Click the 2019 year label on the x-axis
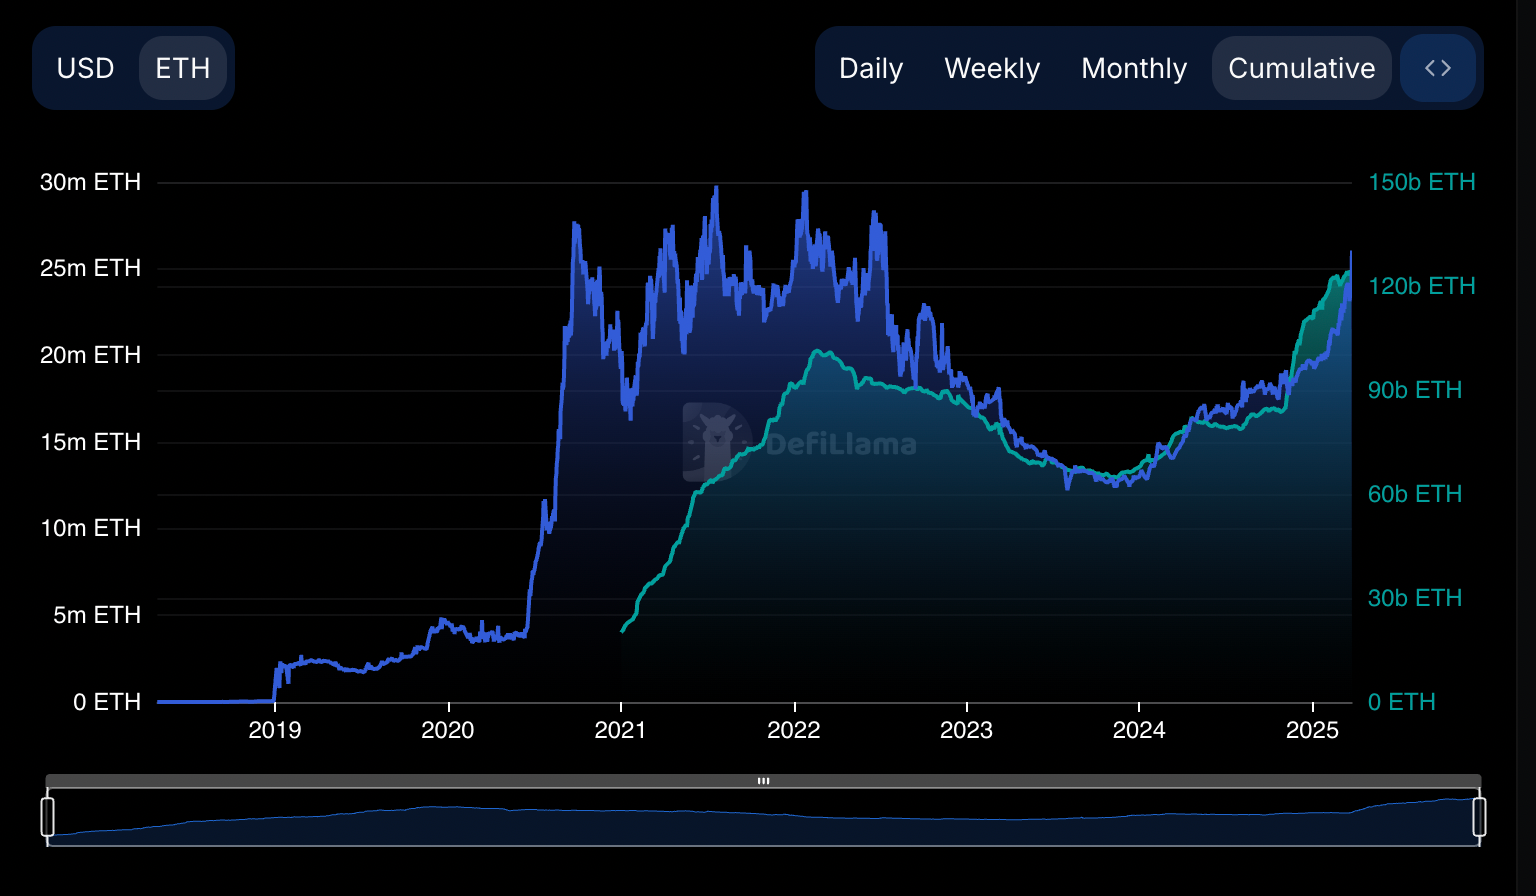This screenshot has width=1536, height=896. (x=275, y=730)
